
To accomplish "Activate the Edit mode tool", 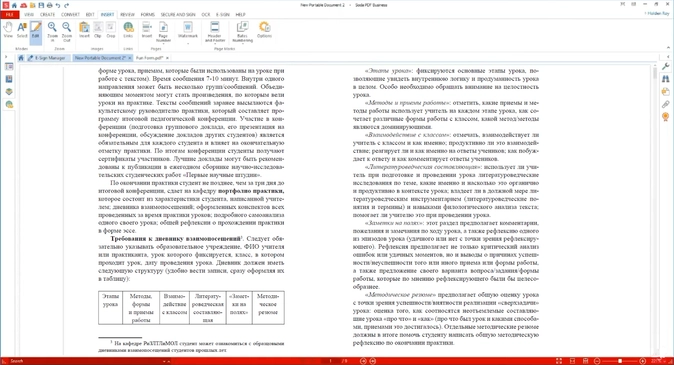I will [36, 30].
